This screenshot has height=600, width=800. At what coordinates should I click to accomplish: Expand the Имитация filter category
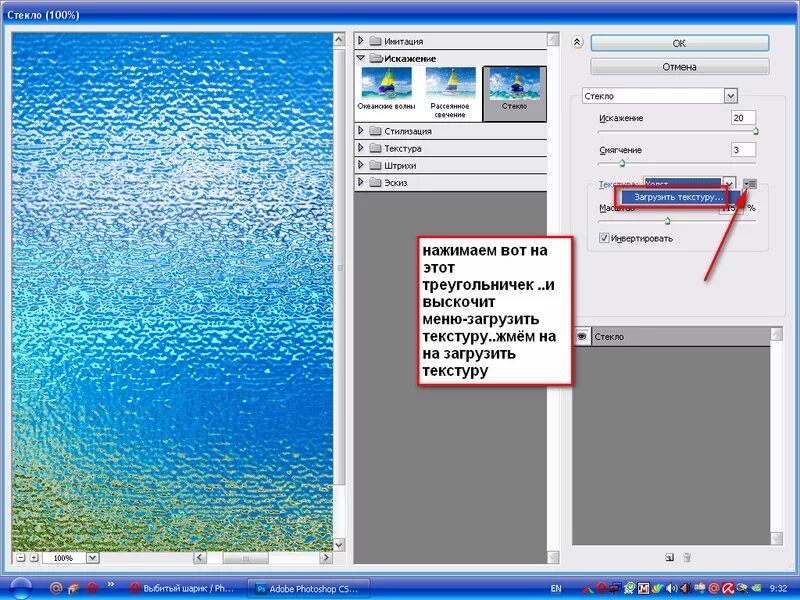361,40
